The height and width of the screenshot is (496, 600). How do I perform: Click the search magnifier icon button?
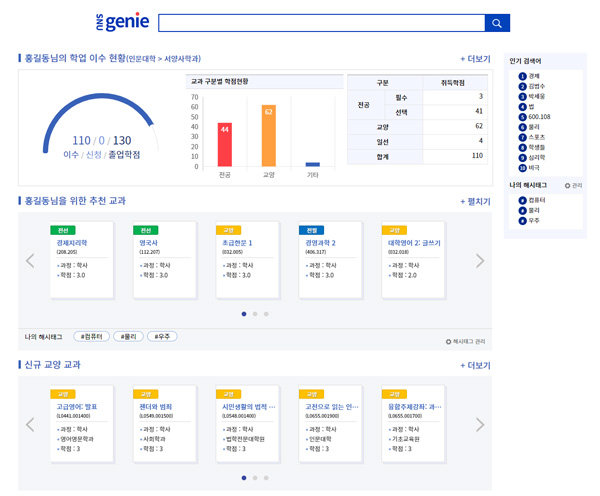click(x=497, y=23)
